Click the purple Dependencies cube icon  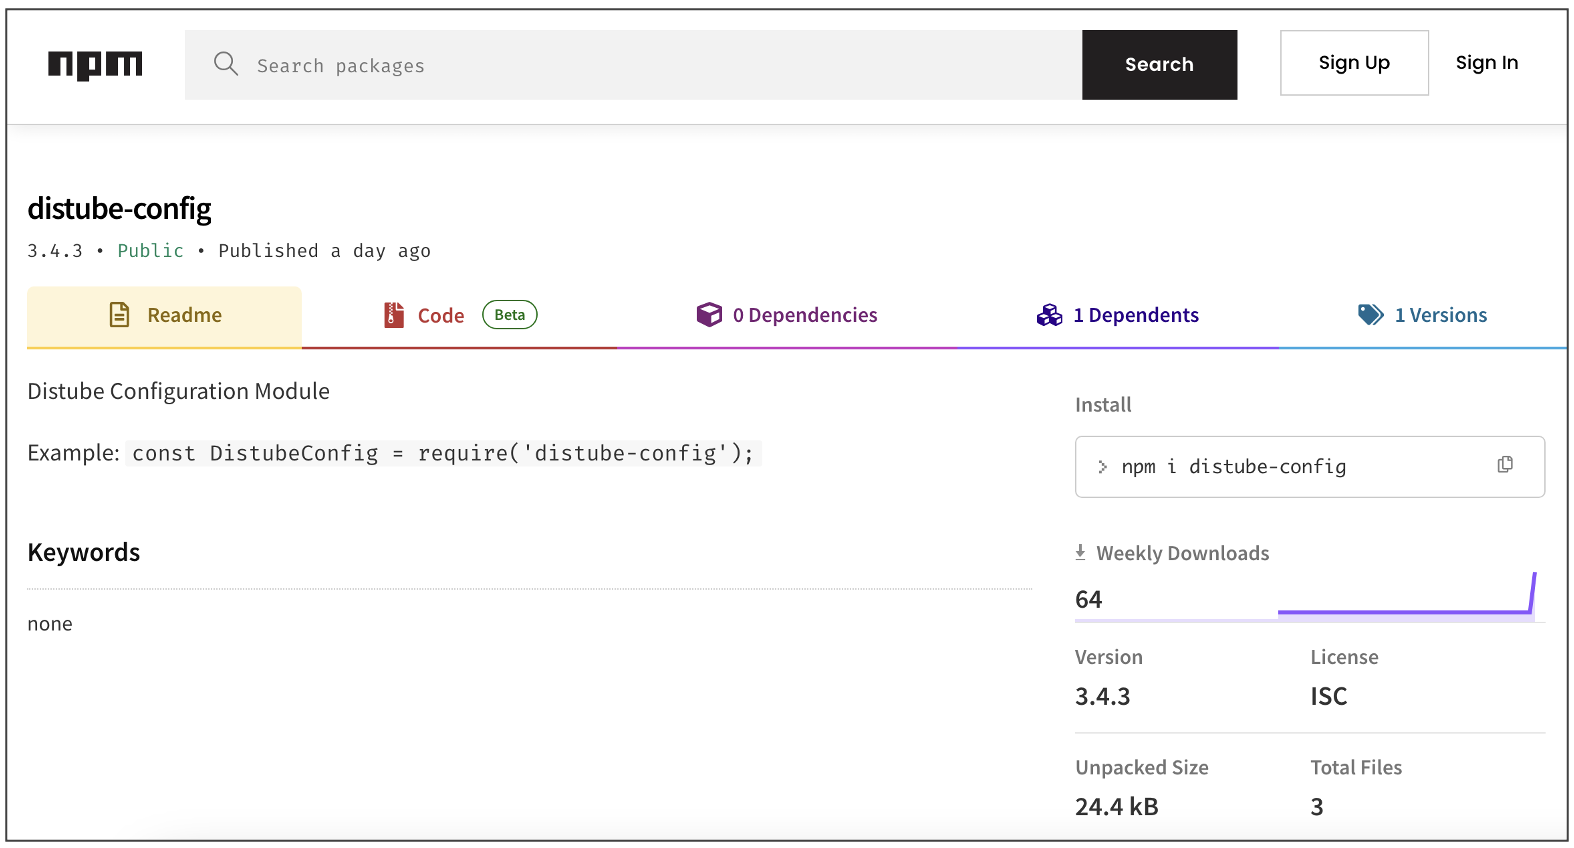click(709, 315)
